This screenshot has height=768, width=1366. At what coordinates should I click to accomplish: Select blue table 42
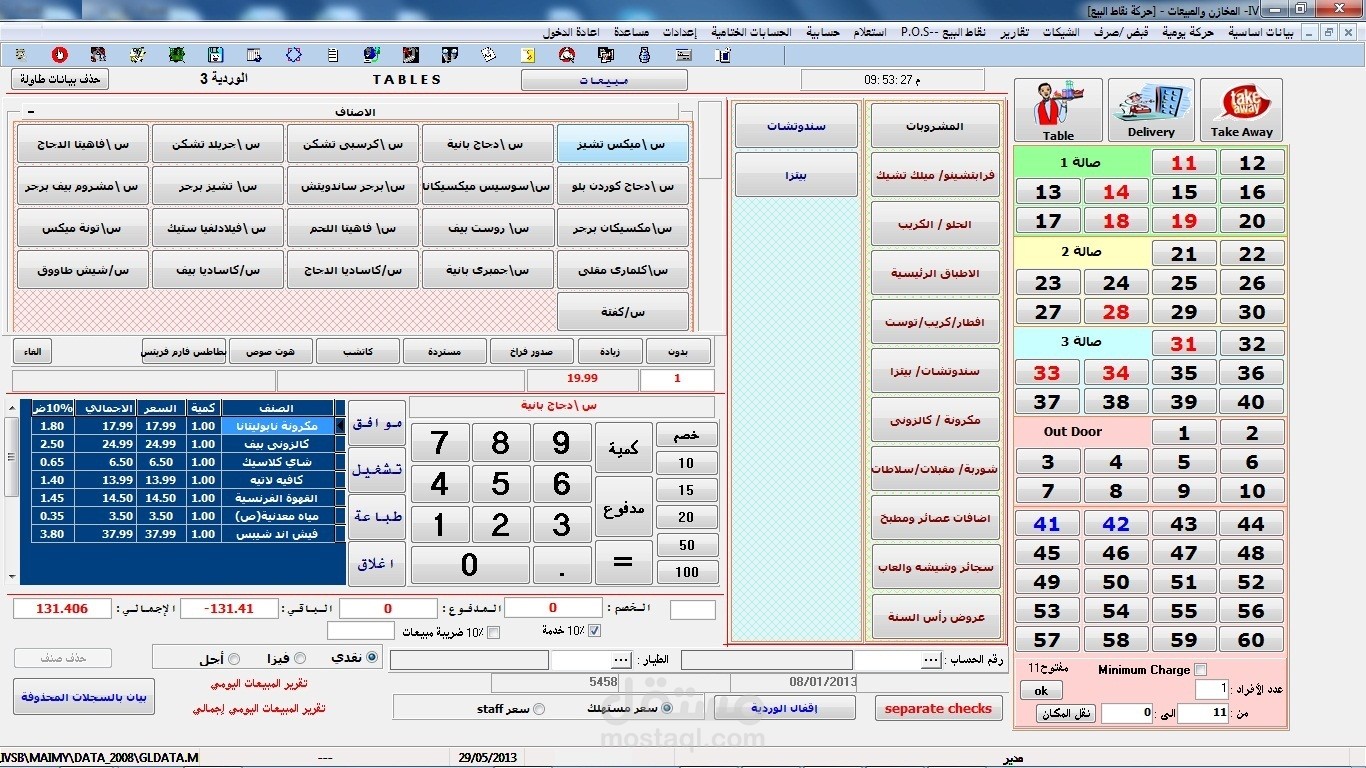tap(1116, 524)
